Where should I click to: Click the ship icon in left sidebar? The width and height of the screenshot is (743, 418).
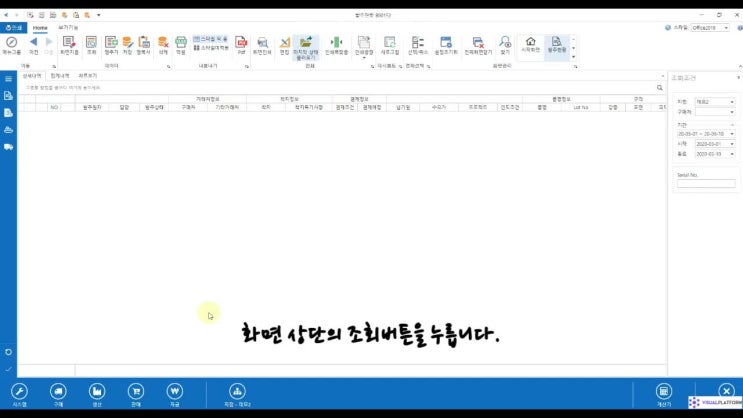point(9,130)
